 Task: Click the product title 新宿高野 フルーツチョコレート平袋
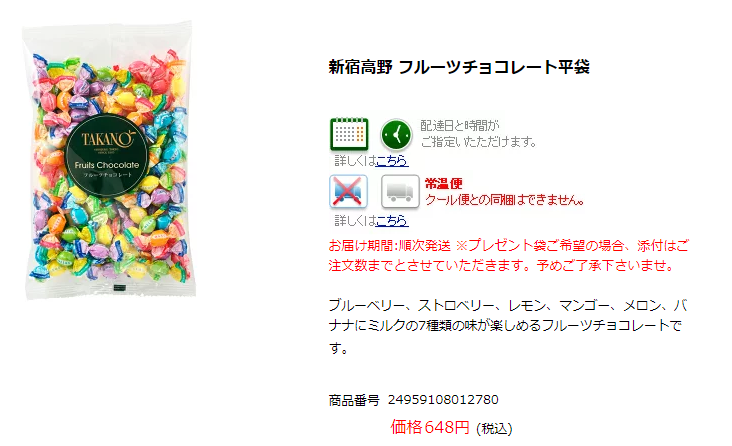(459, 67)
